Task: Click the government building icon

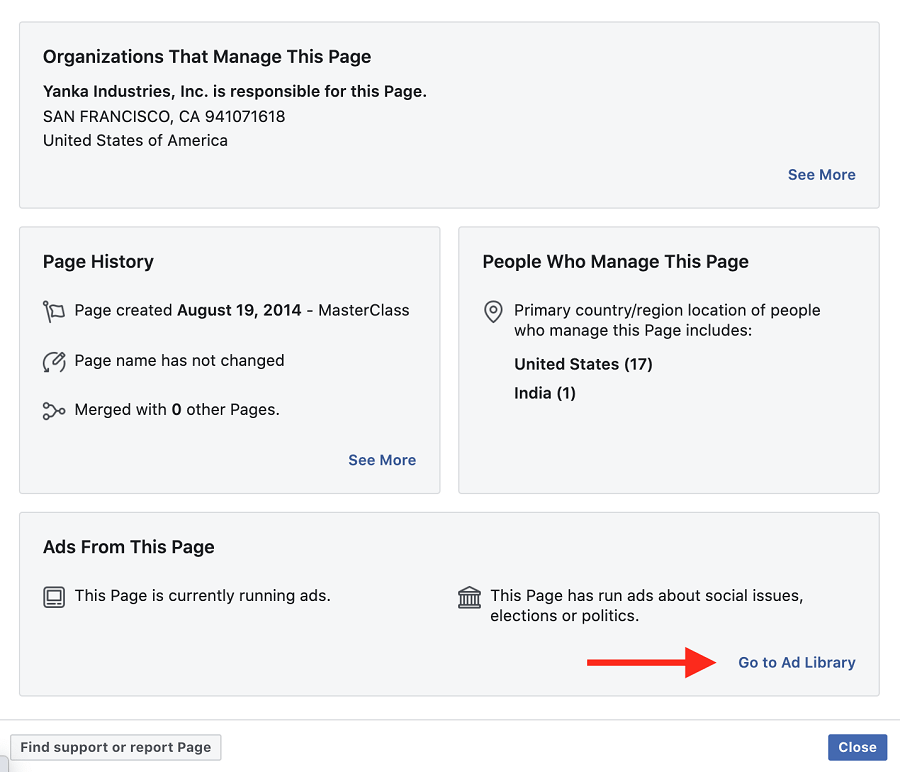Action: (x=469, y=597)
